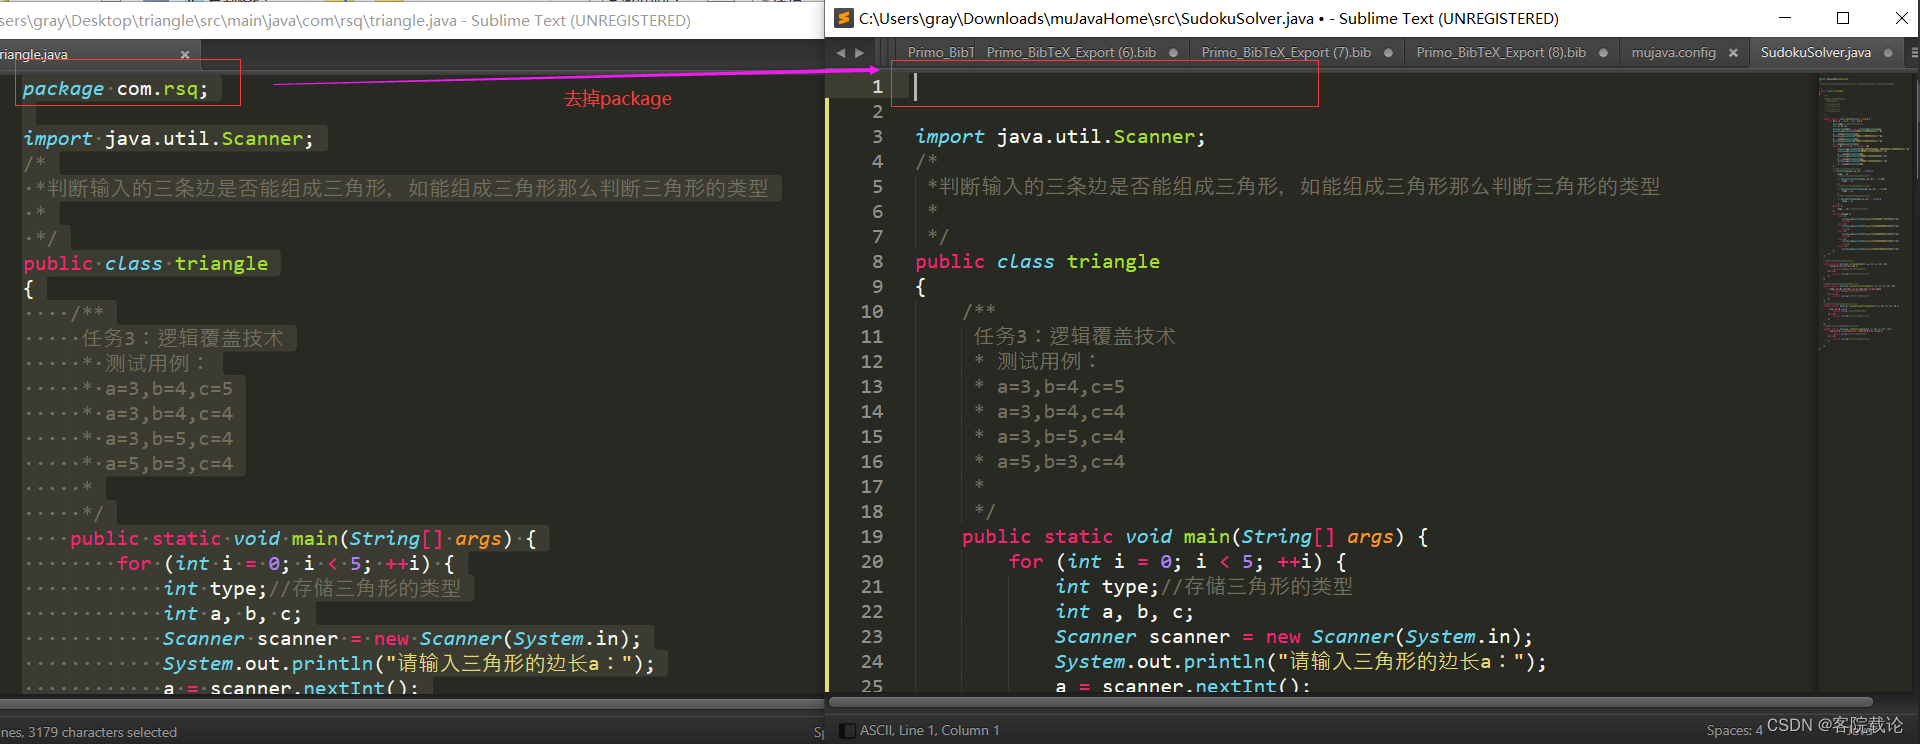This screenshot has width=1920, height=744.
Task: Click comment 'a=3,b=5,c=4' on line 15
Action: pyautogui.click(x=1061, y=437)
